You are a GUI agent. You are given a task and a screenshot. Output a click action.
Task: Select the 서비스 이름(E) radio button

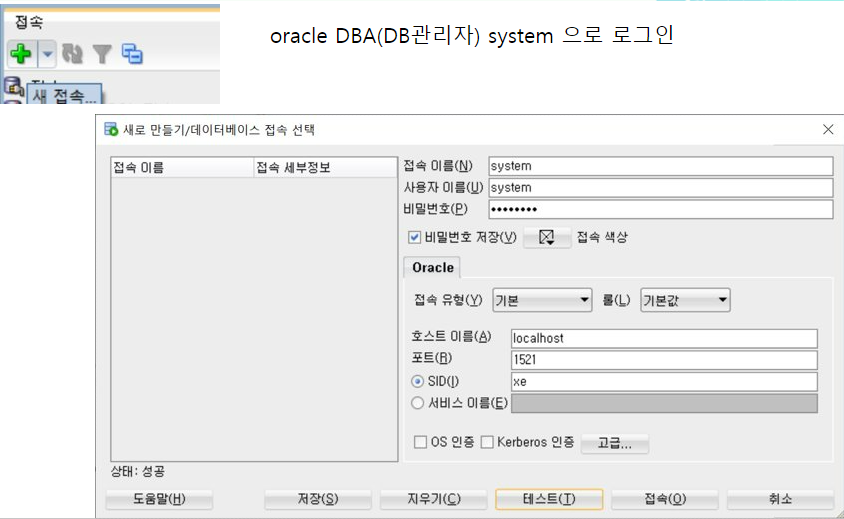pyautogui.click(x=417, y=403)
